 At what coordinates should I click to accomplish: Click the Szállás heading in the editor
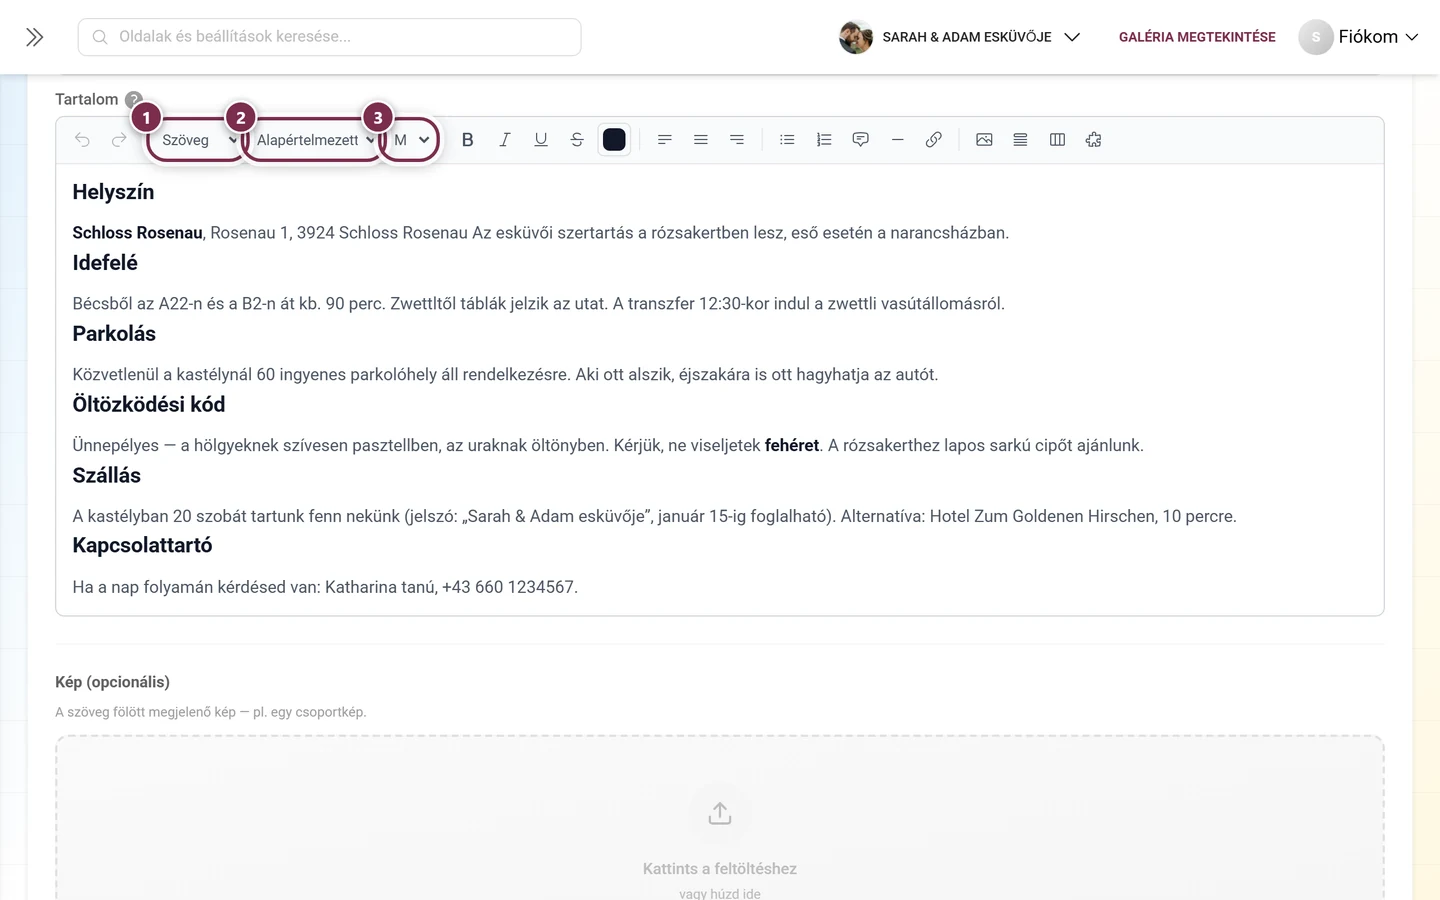point(107,476)
